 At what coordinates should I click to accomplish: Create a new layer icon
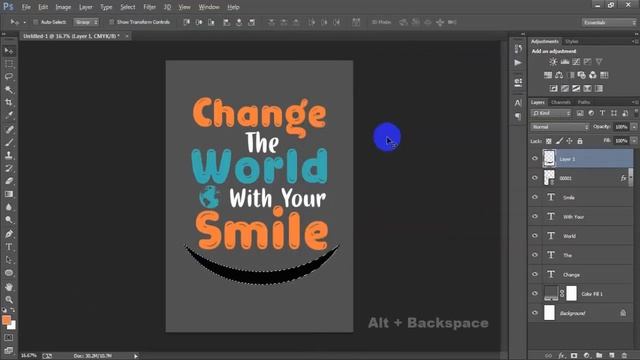point(611,356)
